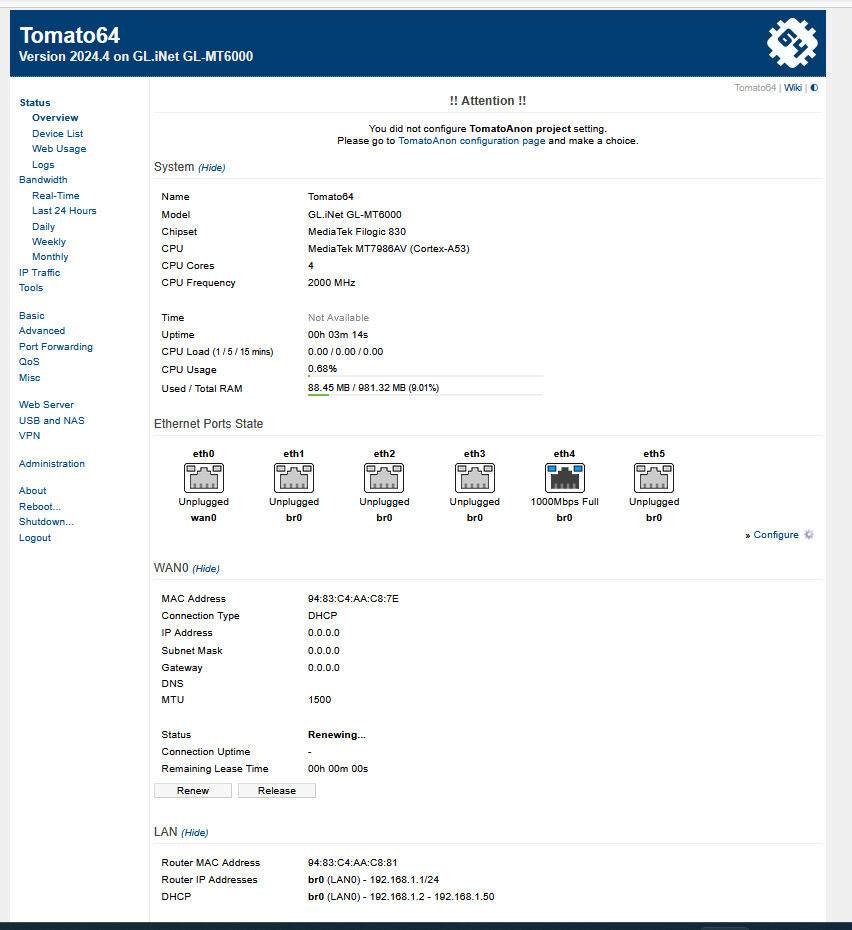Open the Logs page
Viewport: 852px width, 930px height.
pos(43,165)
